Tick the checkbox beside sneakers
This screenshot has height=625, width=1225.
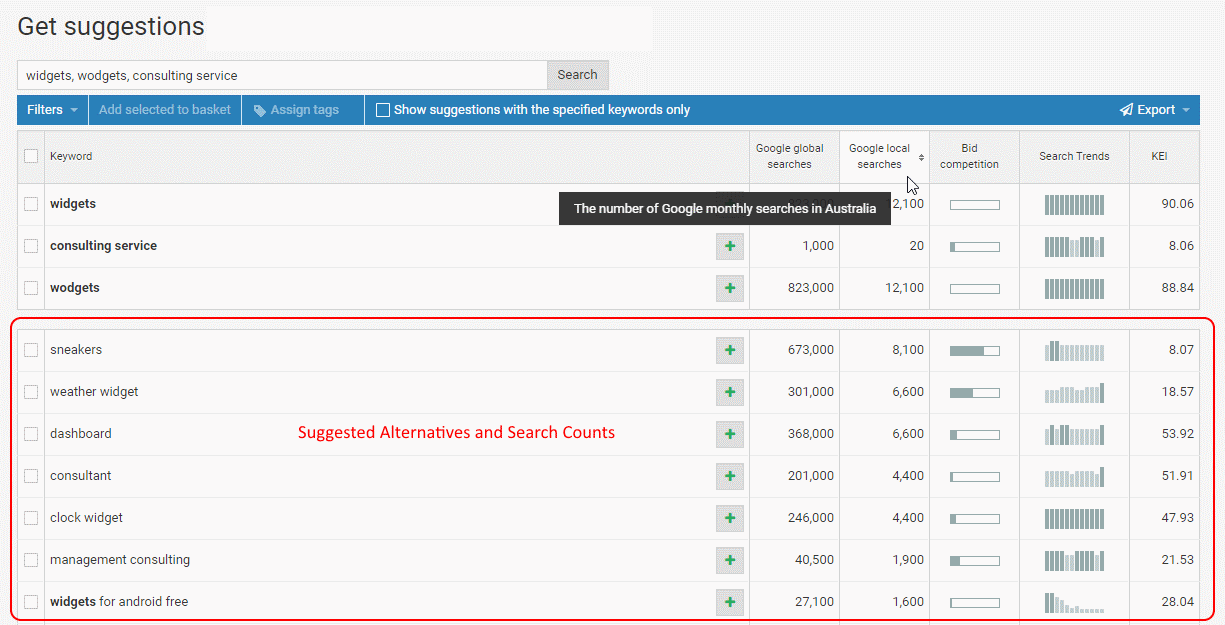(x=31, y=350)
